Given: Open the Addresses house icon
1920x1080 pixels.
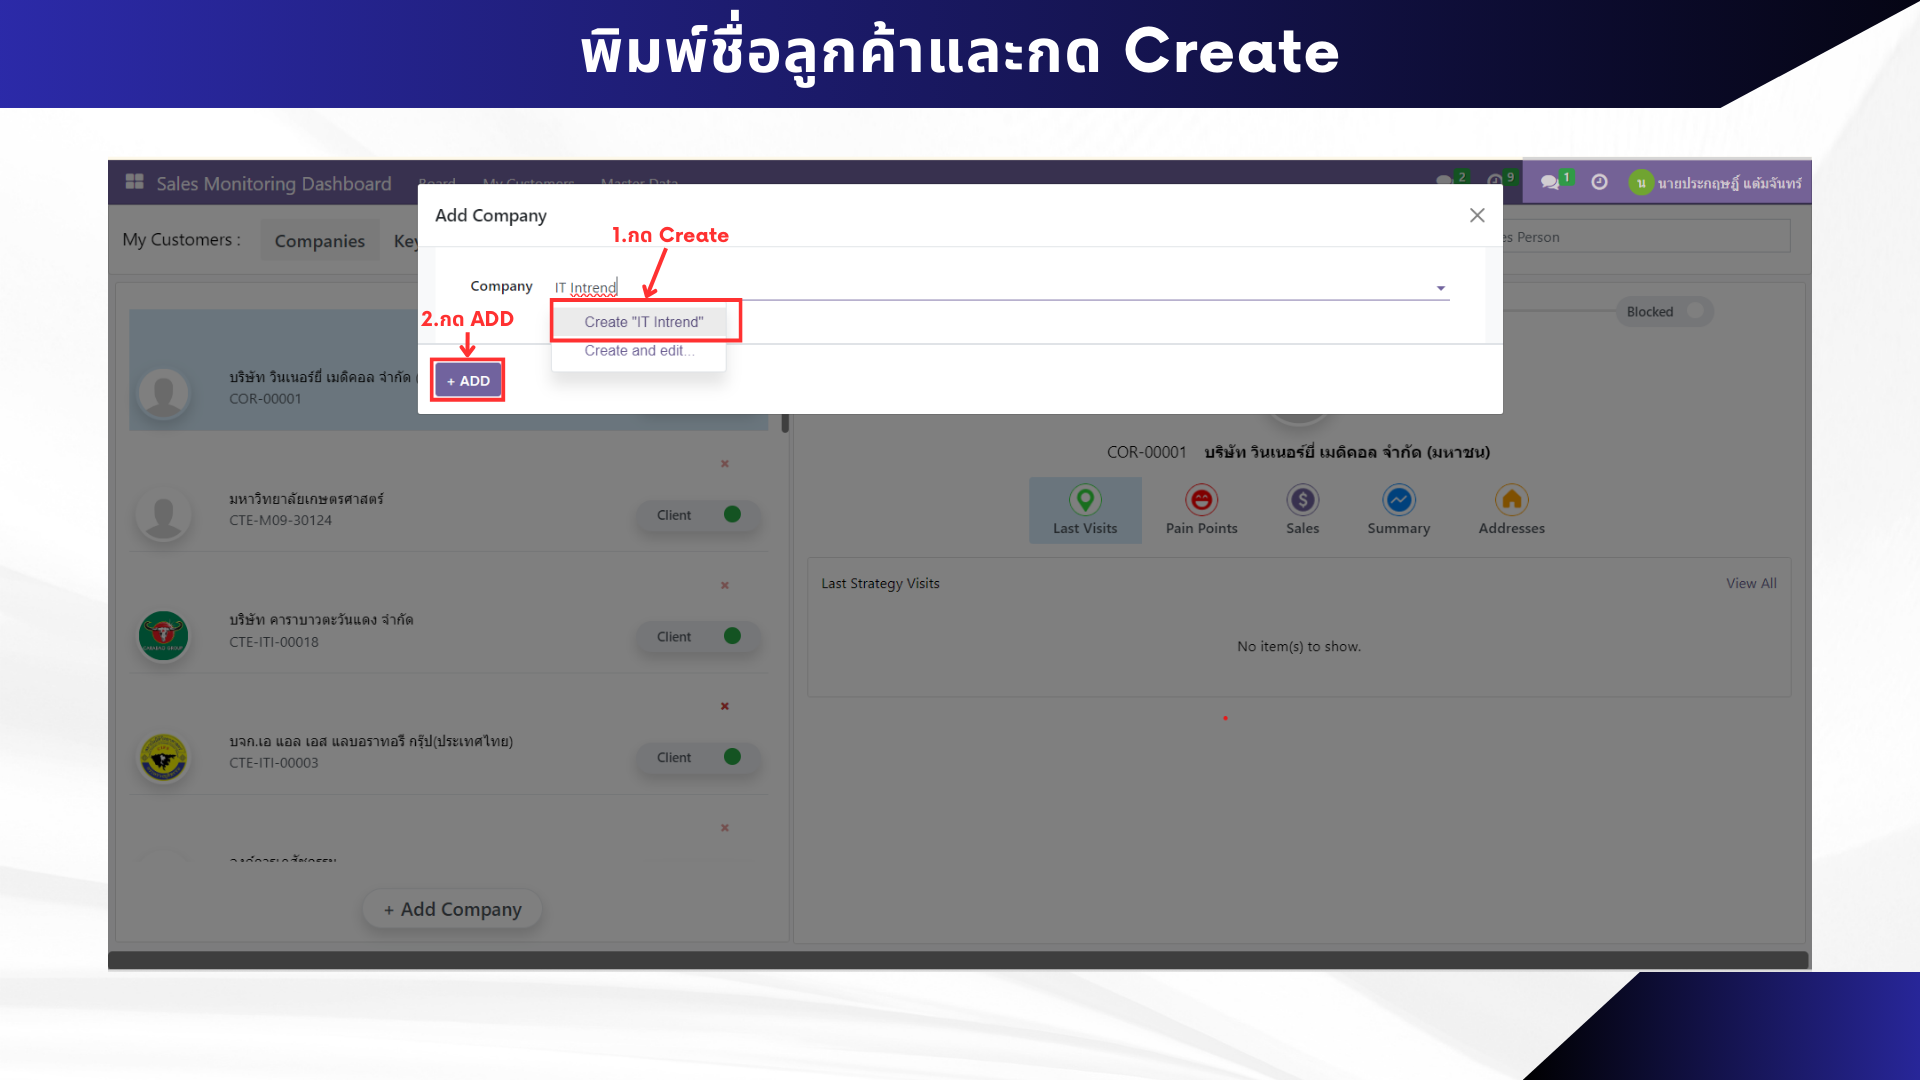Looking at the screenshot, I should click(x=1511, y=499).
